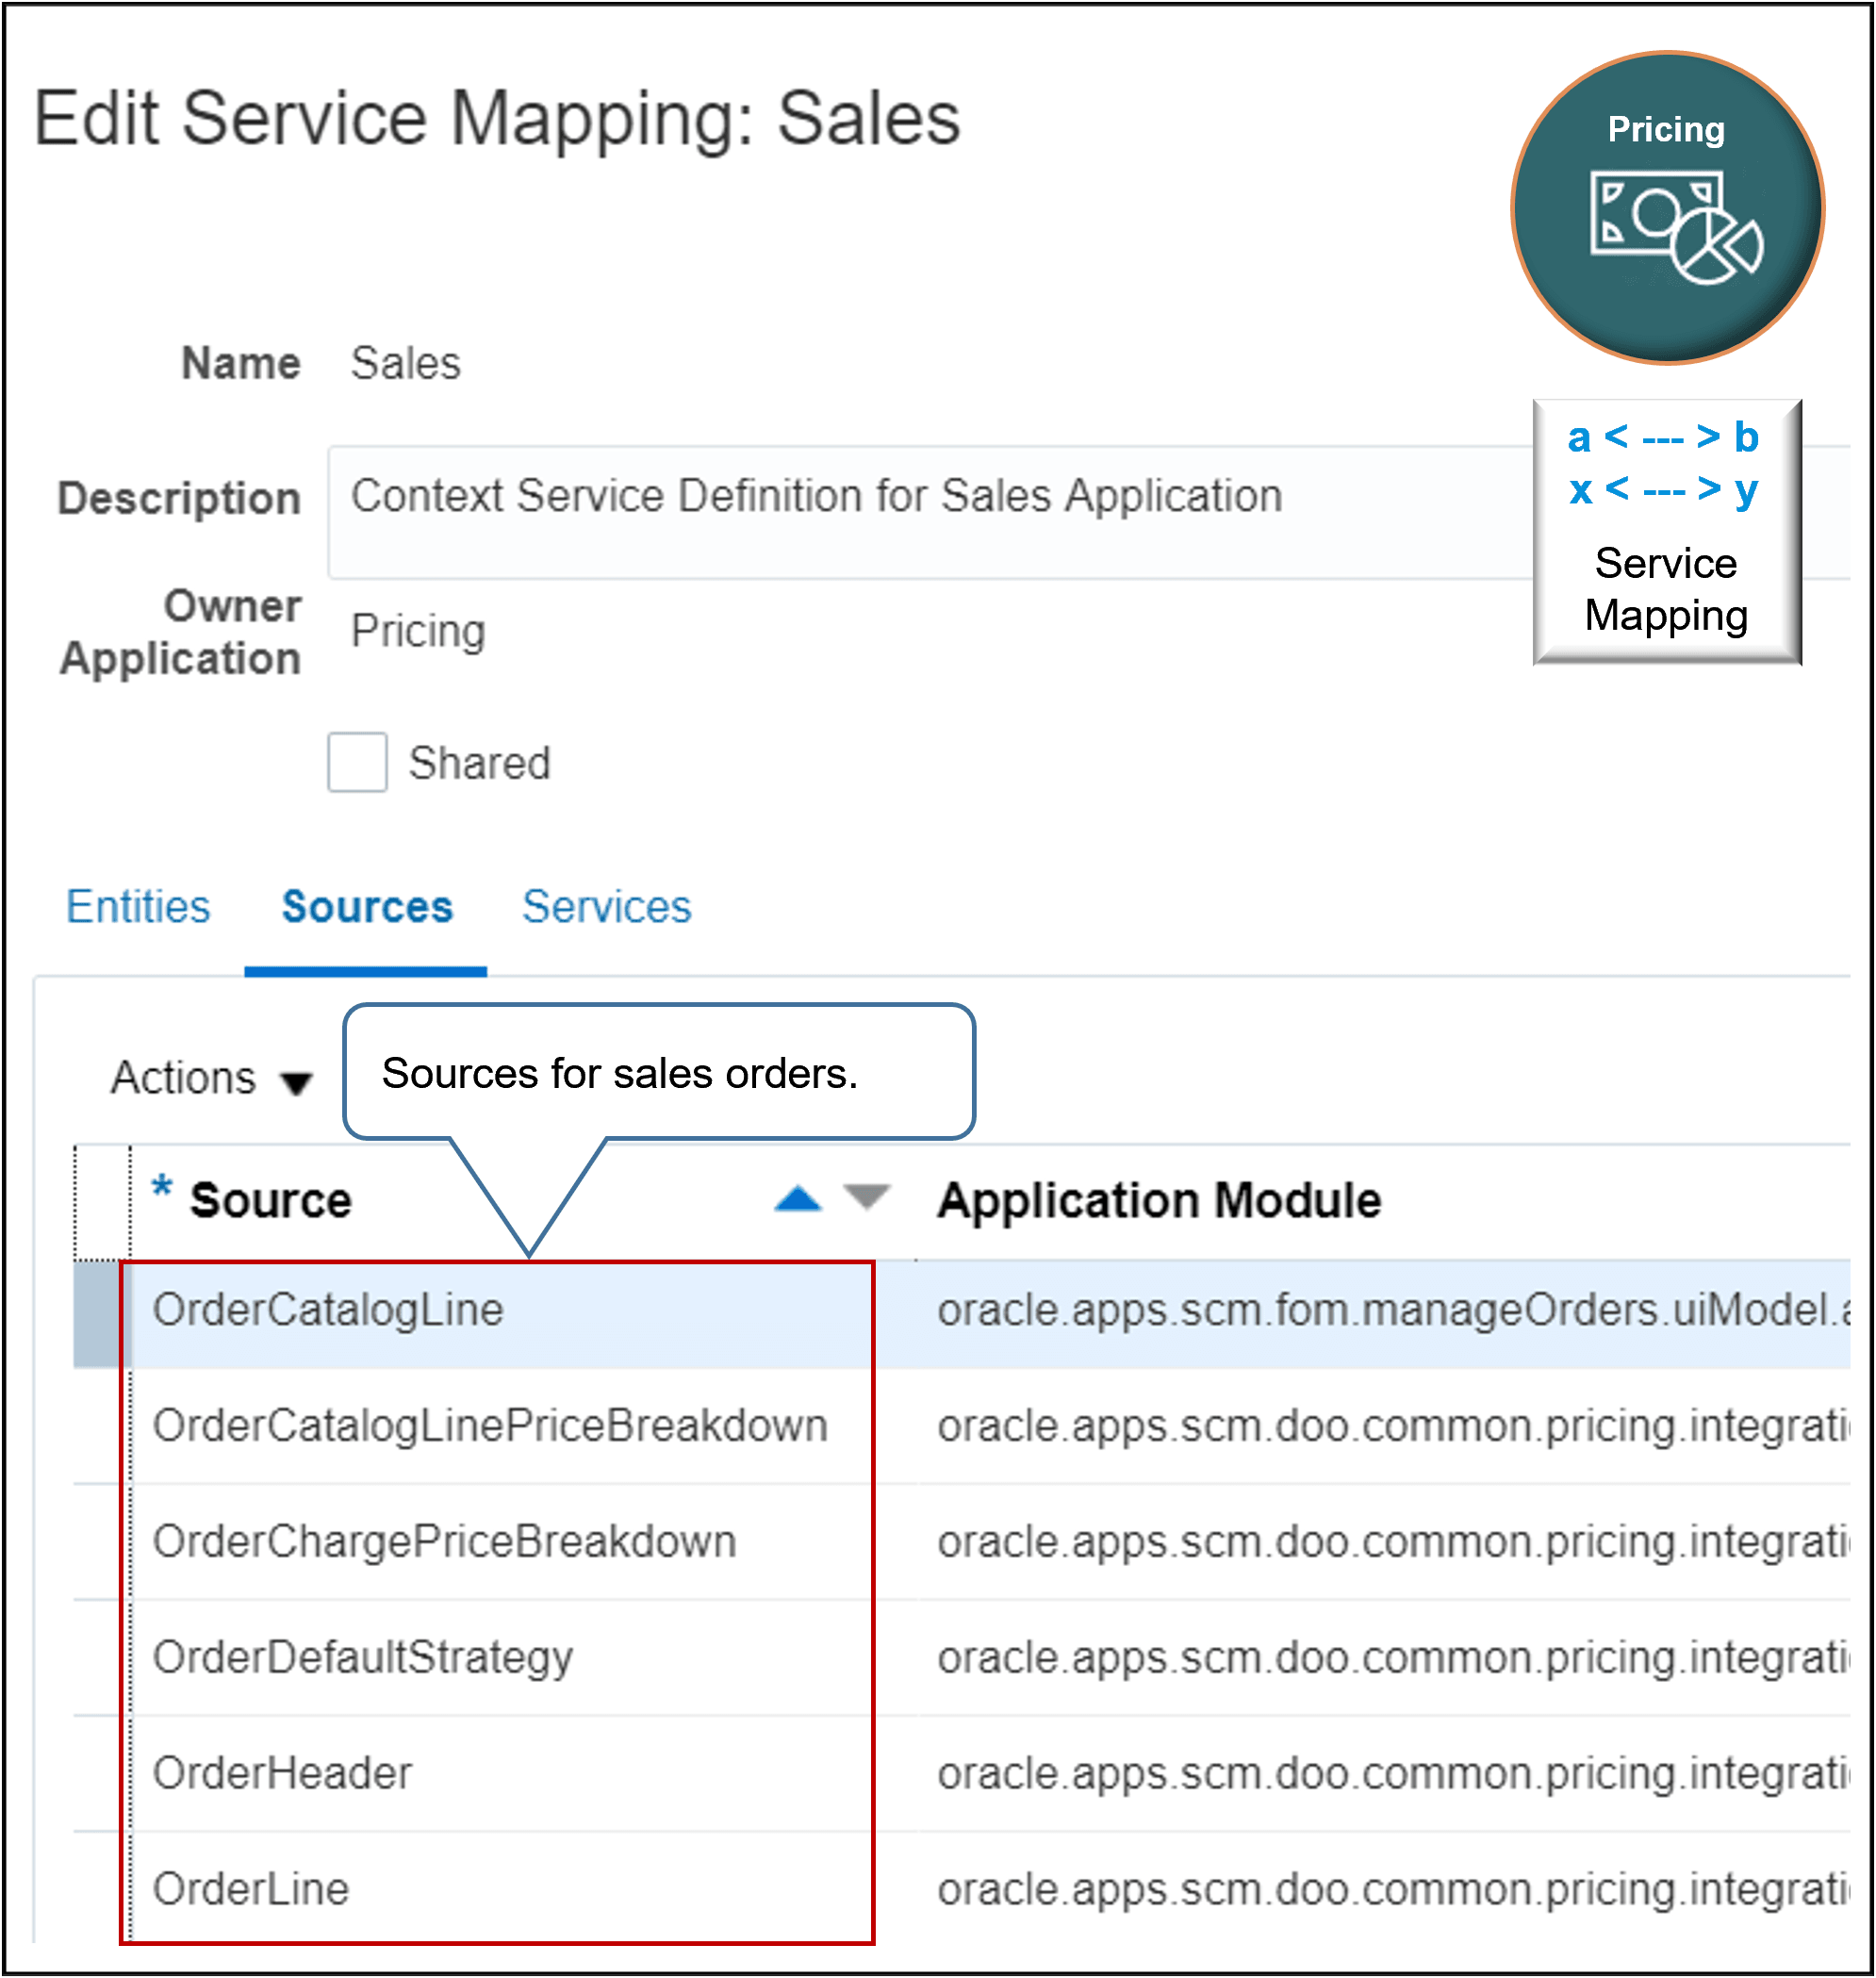
Task: Select the Sources tab
Action: click(x=366, y=906)
